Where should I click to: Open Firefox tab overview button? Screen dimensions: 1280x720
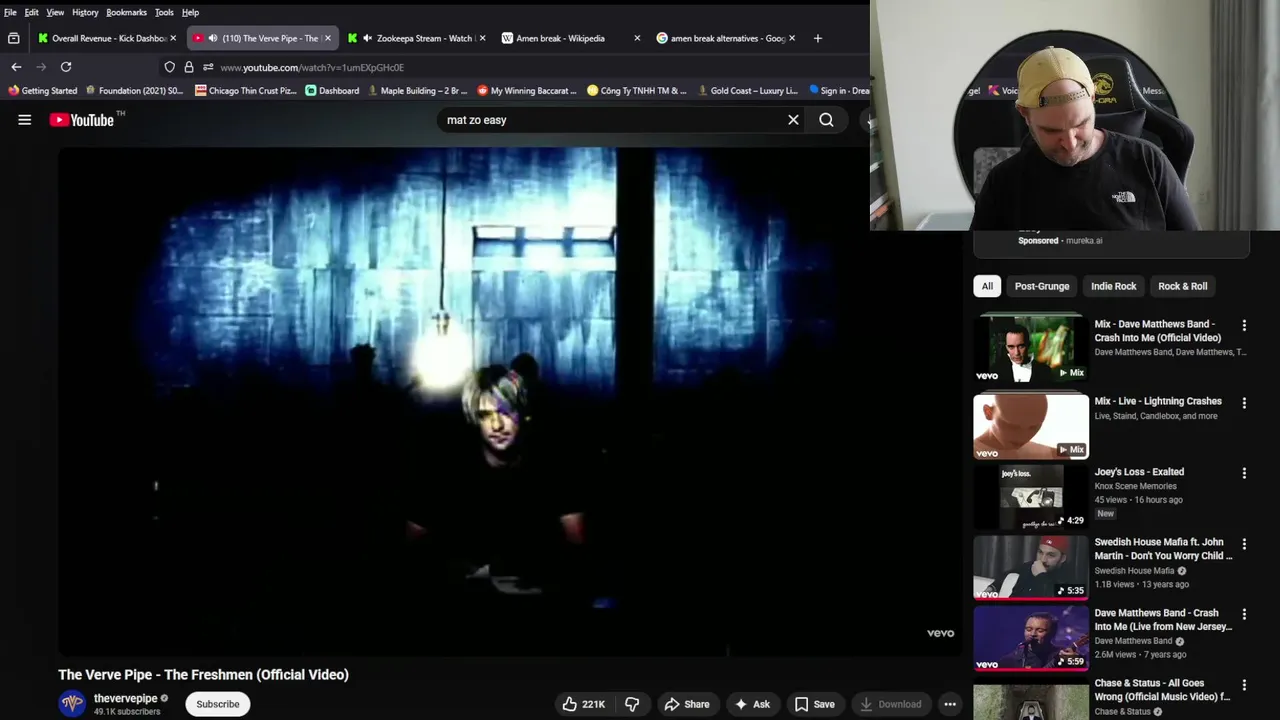(x=13, y=38)
